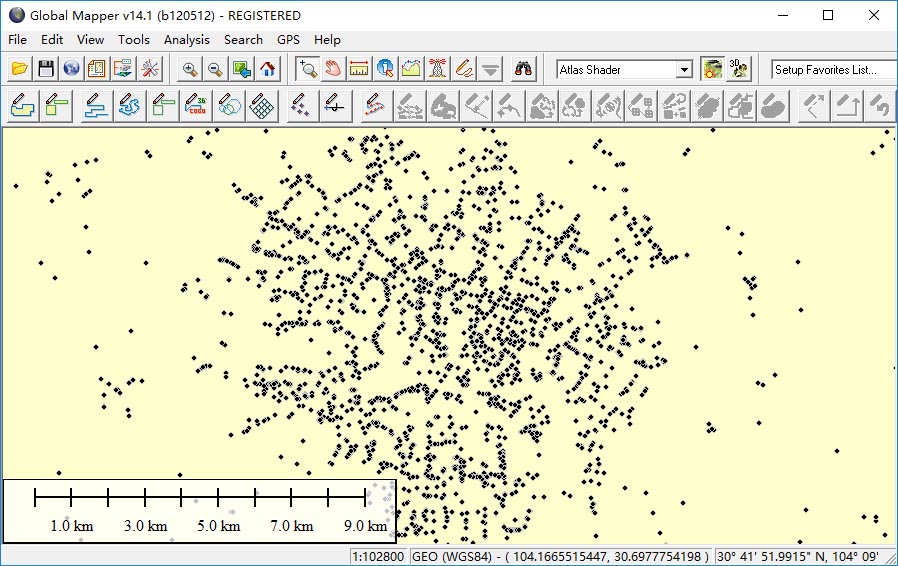The width and height of the screenshot is (898, 566).
Task: Open the Setup Favorites List combo box
Action: pyautogui.click(x=833, y=70)
